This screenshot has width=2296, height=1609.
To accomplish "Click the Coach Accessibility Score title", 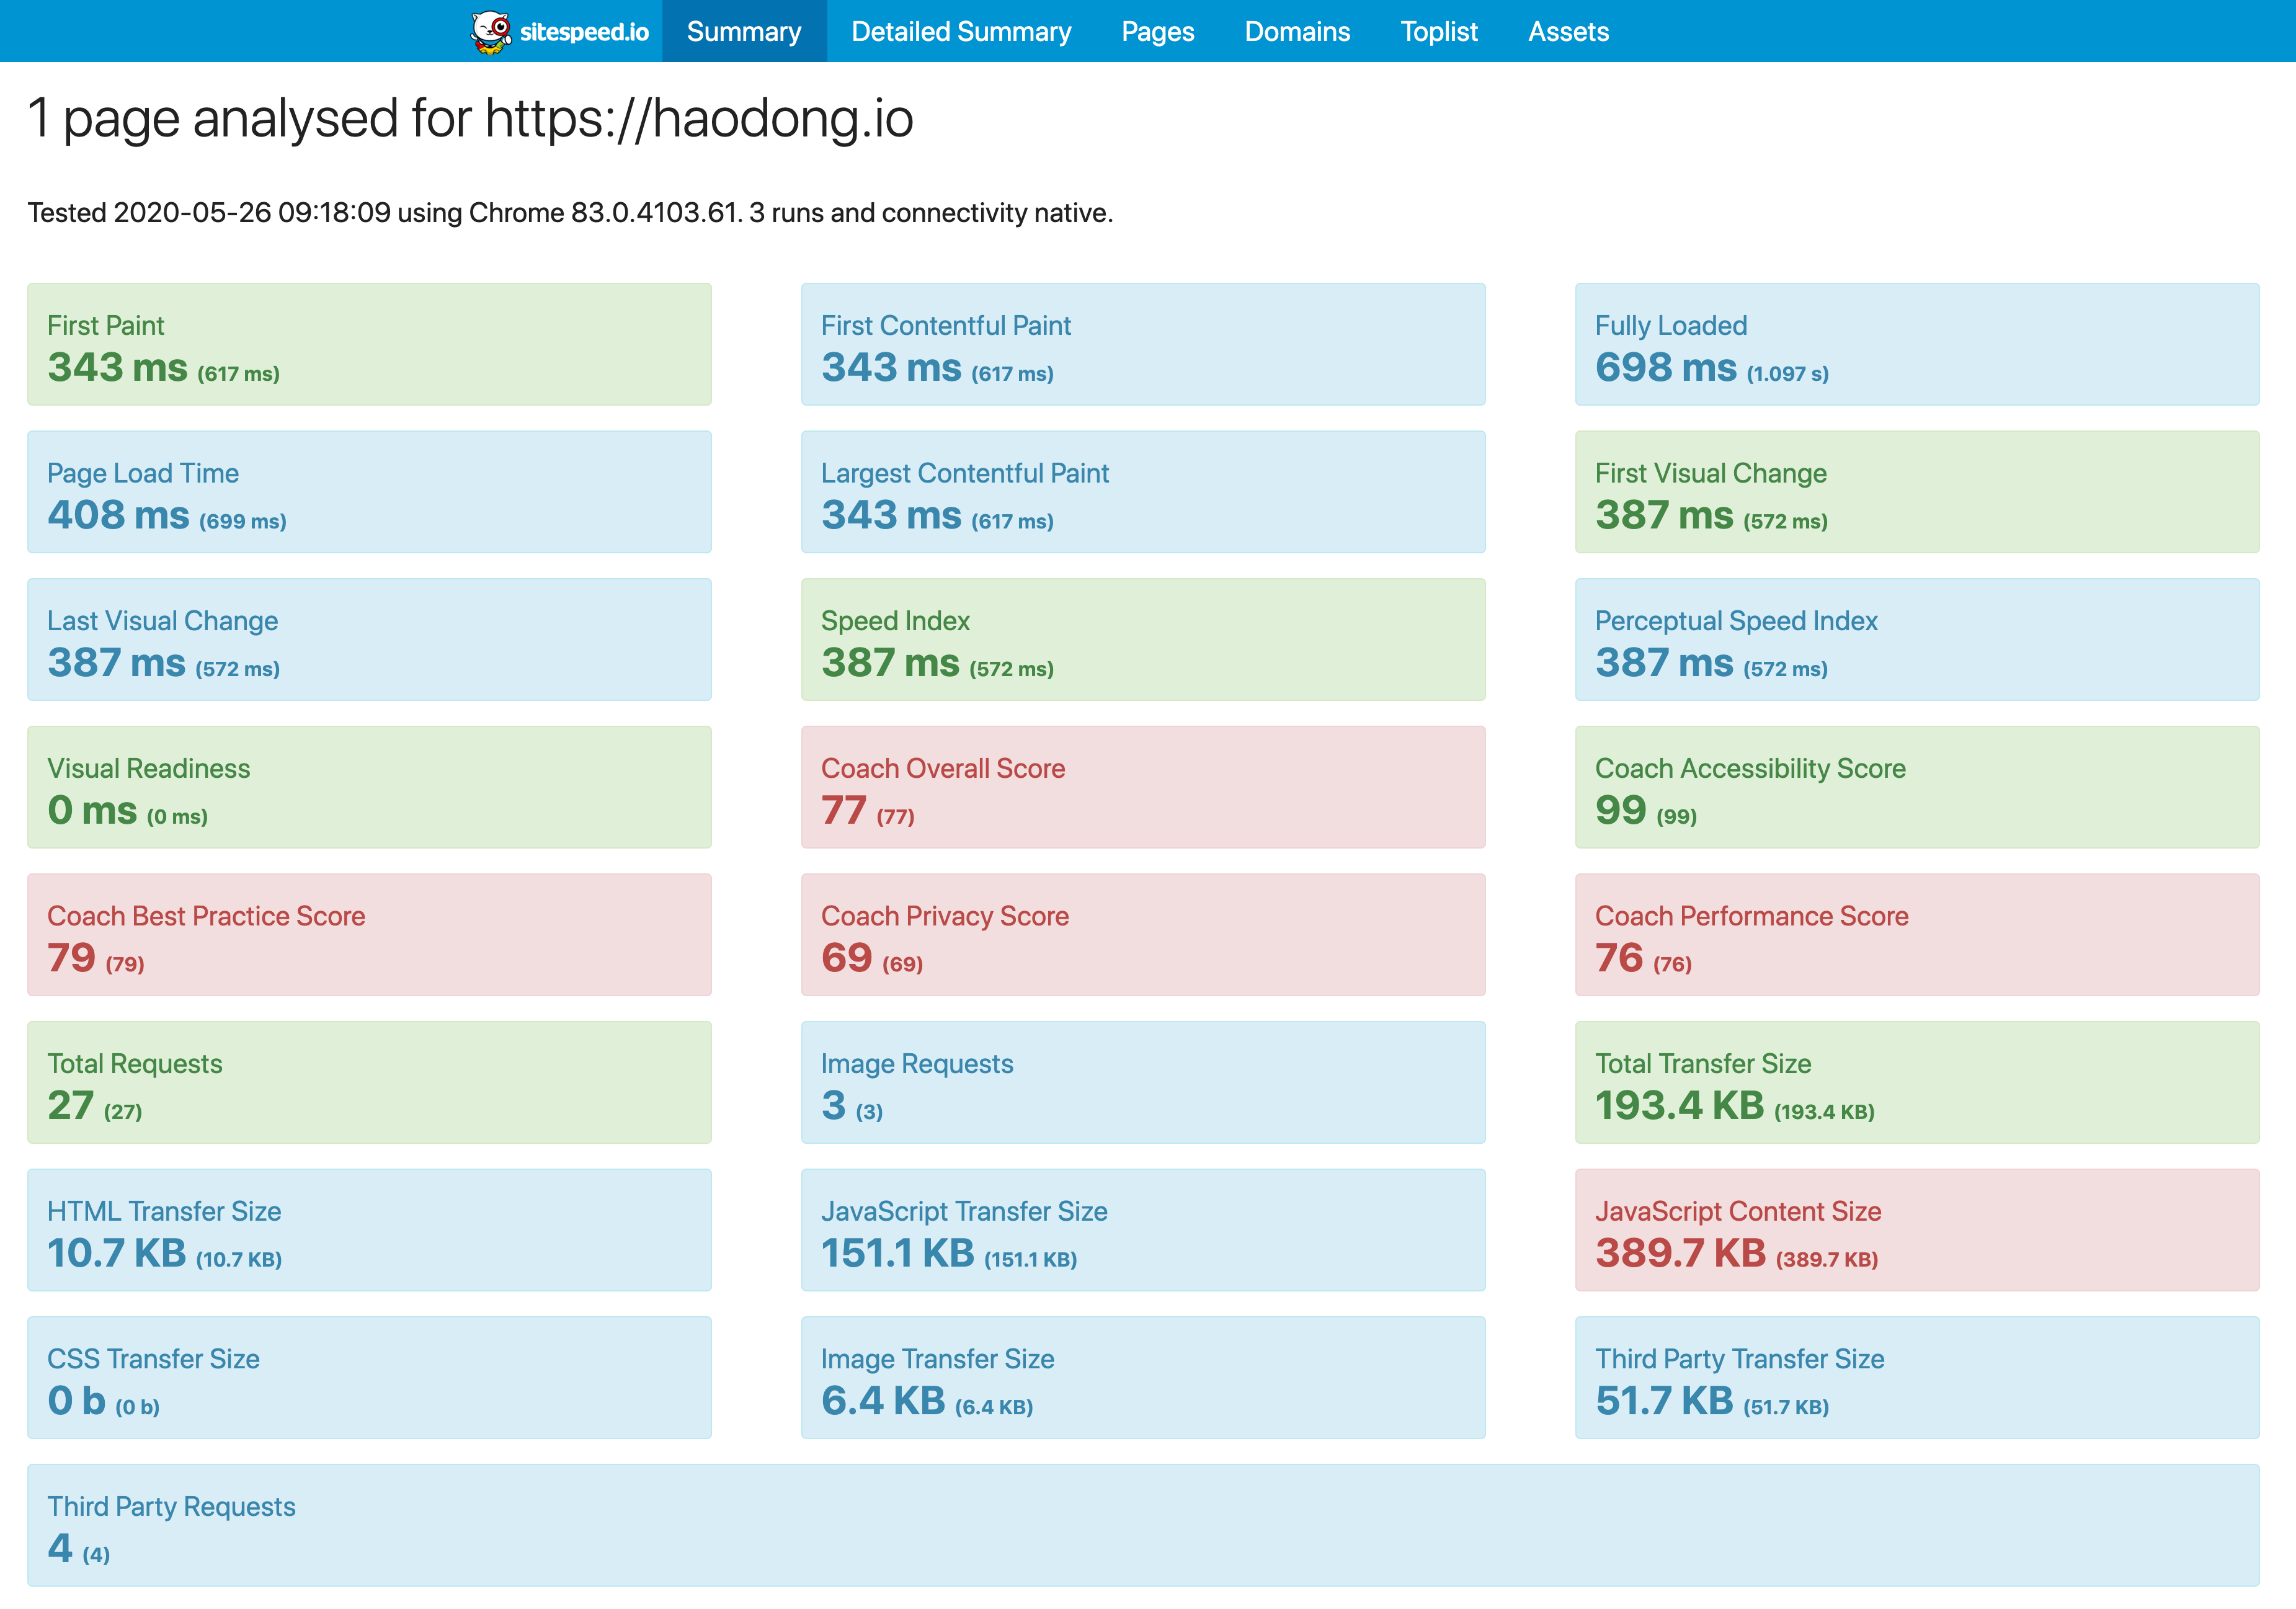I will click(1749, 768).
